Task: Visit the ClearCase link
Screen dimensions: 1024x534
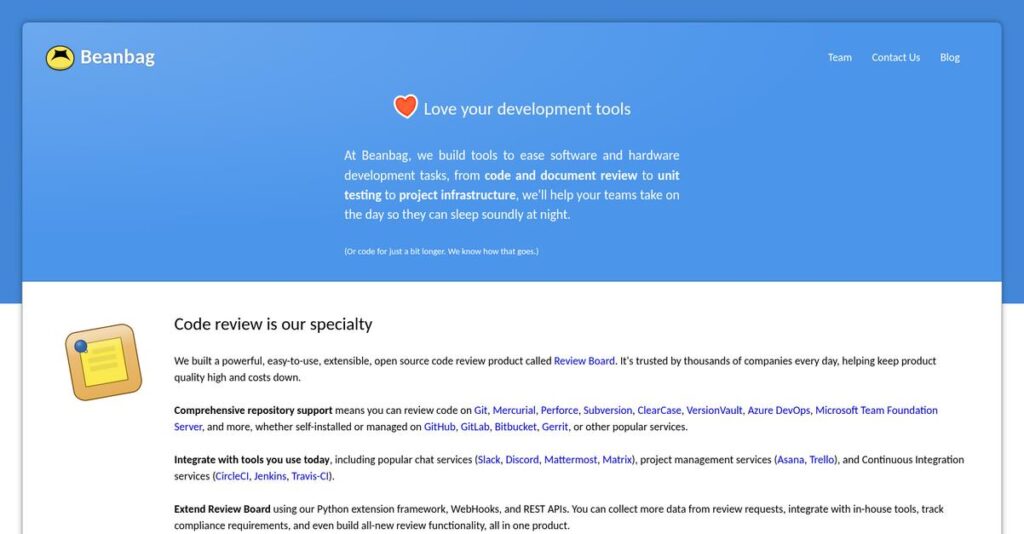Action: (x=659, y=411)
